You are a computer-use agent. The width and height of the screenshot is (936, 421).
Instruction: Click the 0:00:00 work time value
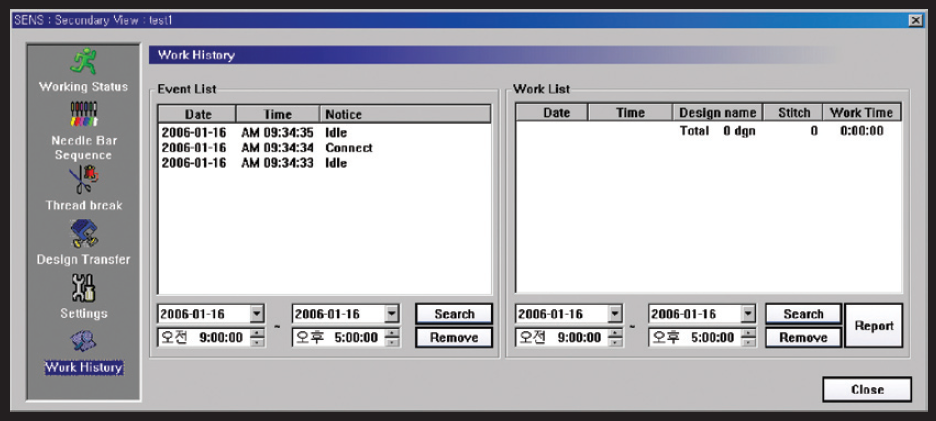[x=861, y=131]
